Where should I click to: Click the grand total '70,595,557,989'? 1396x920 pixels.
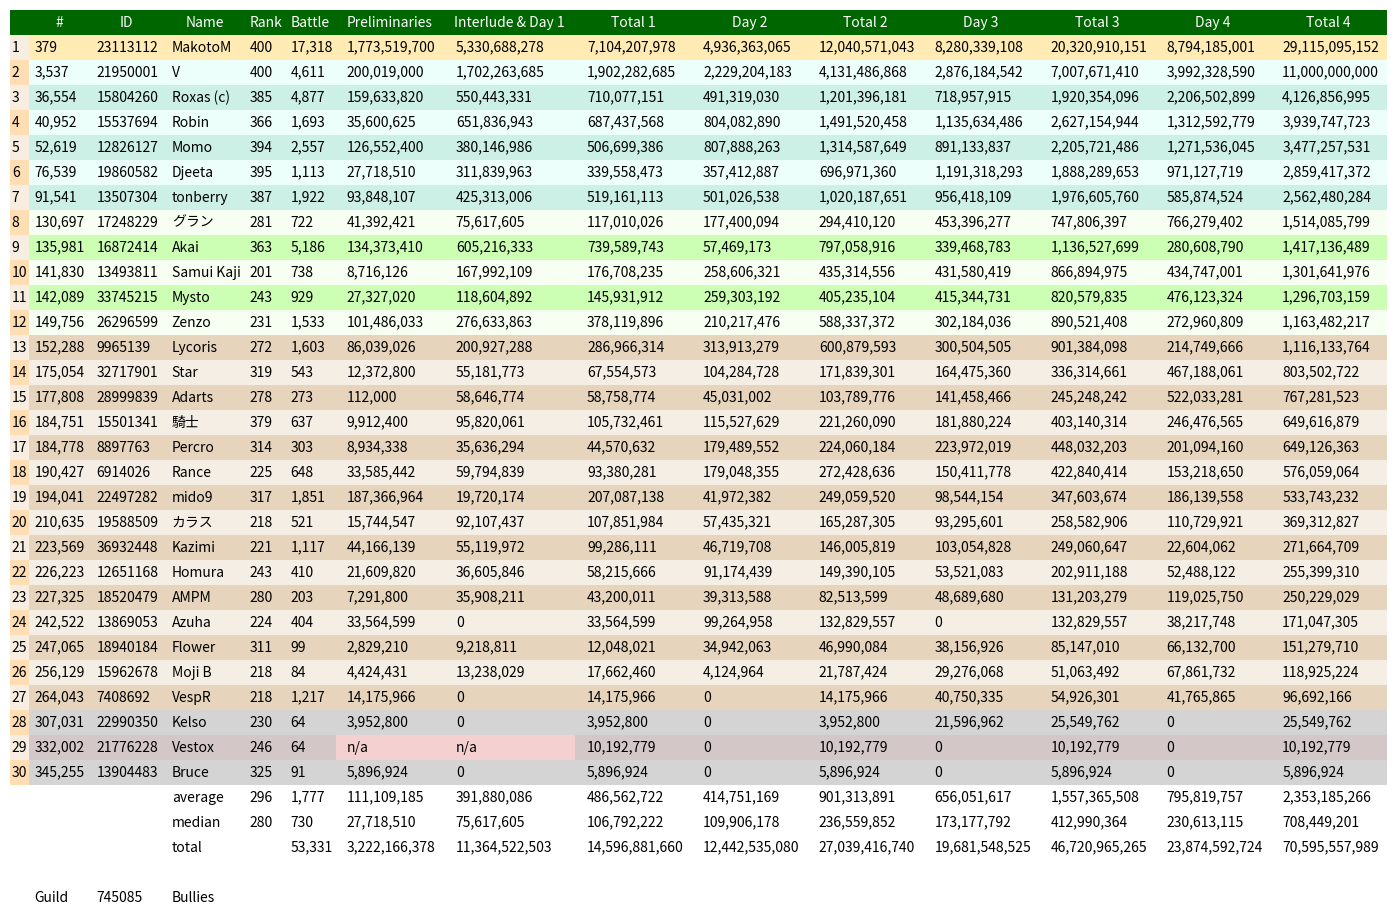click(x=1330, y=847)
